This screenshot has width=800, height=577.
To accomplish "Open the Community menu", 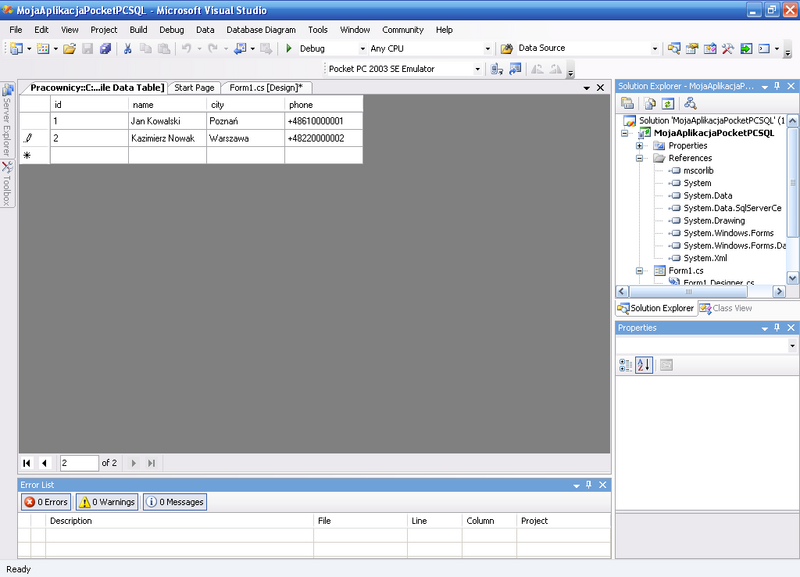I will tap(403, 30).
